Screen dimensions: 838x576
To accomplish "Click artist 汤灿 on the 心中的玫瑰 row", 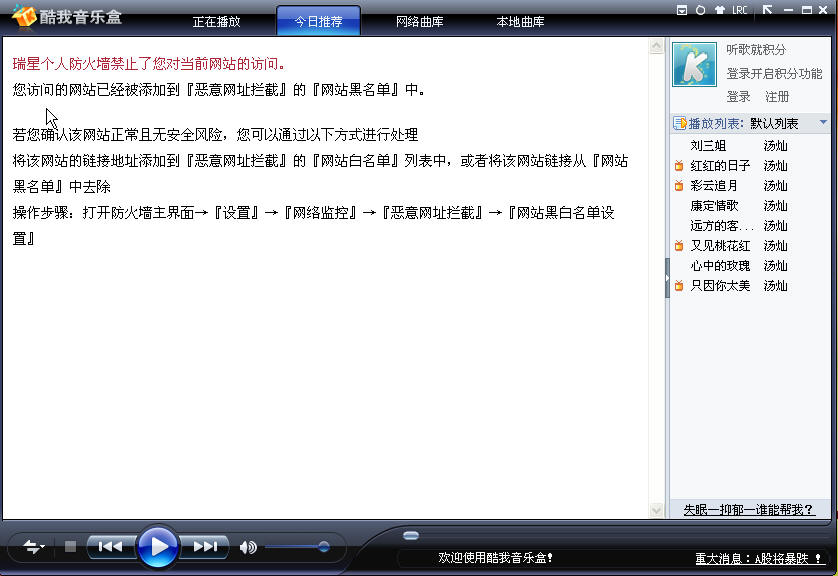I will coord(775,266).
